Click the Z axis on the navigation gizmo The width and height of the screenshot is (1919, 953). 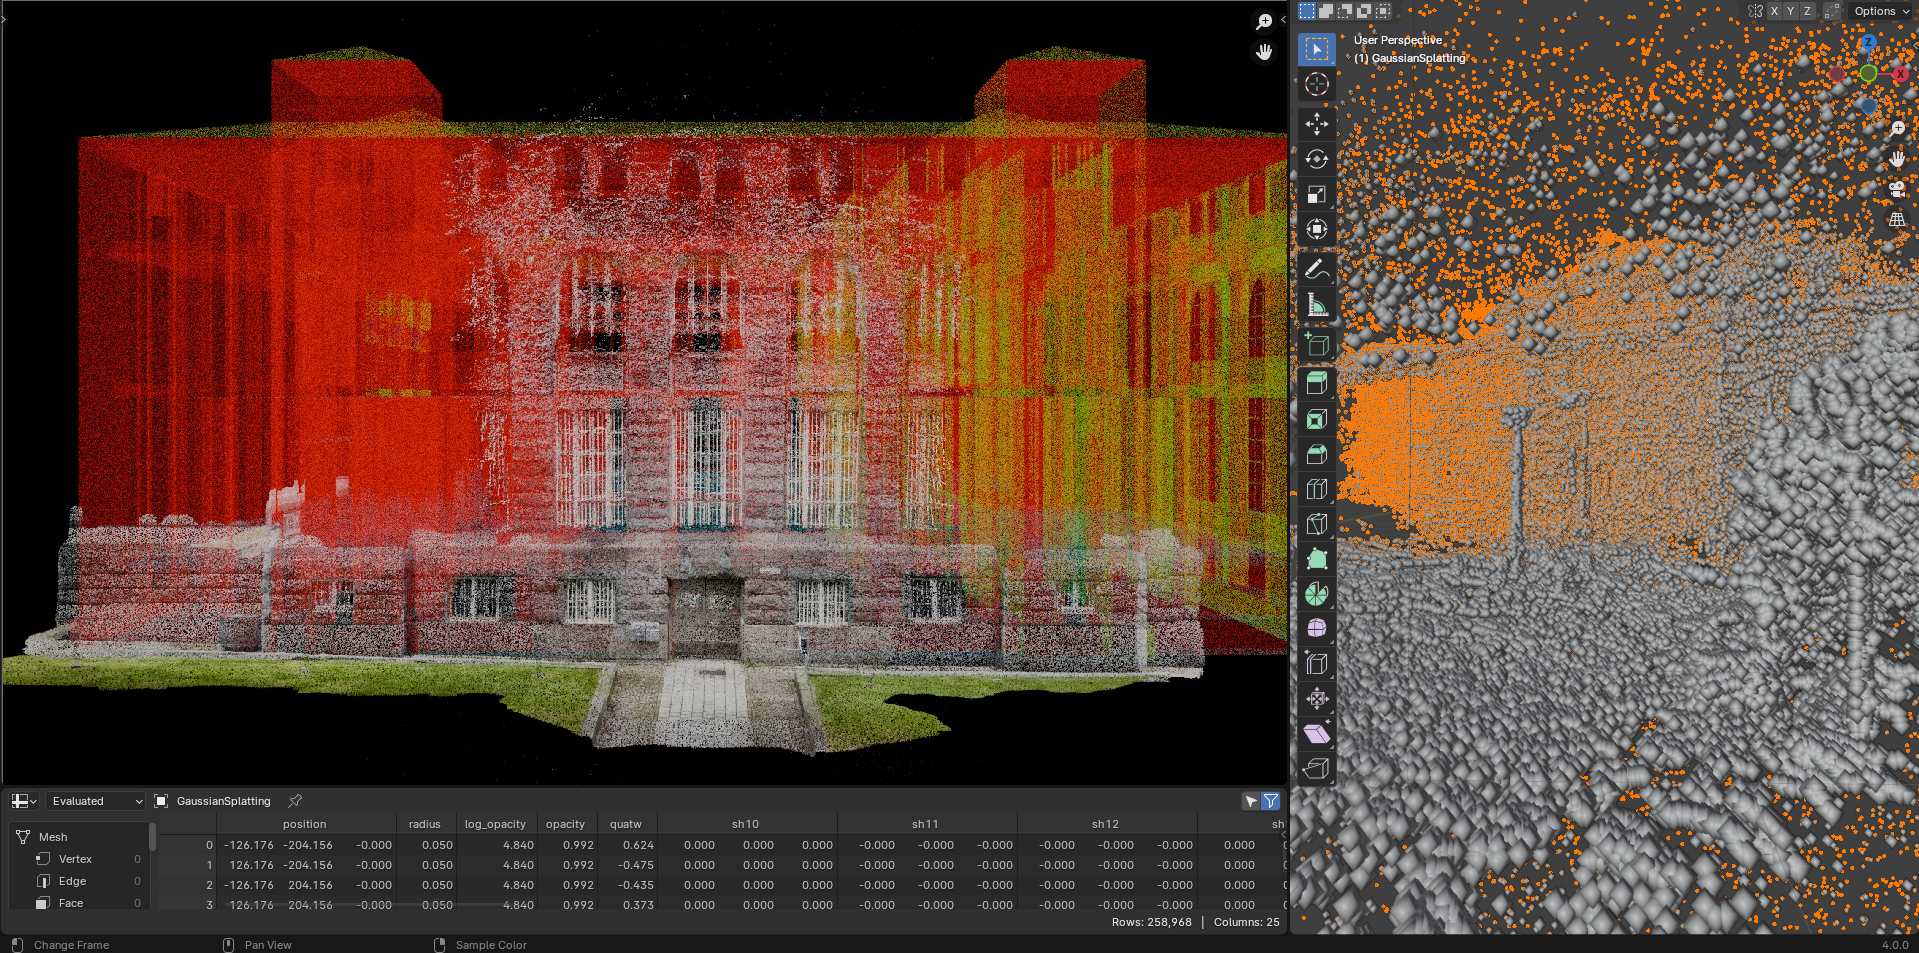coord(1868,43)
